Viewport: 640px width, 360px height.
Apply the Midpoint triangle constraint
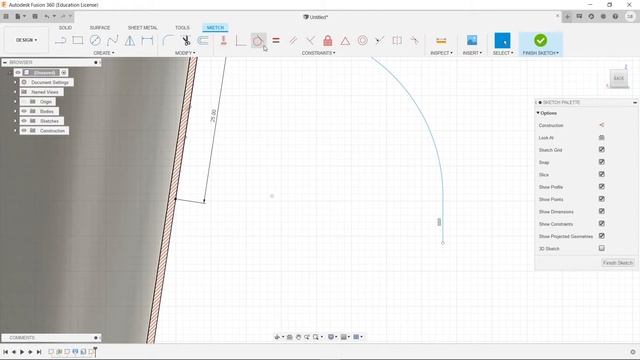pyautogui.click(x=345, y=41)
